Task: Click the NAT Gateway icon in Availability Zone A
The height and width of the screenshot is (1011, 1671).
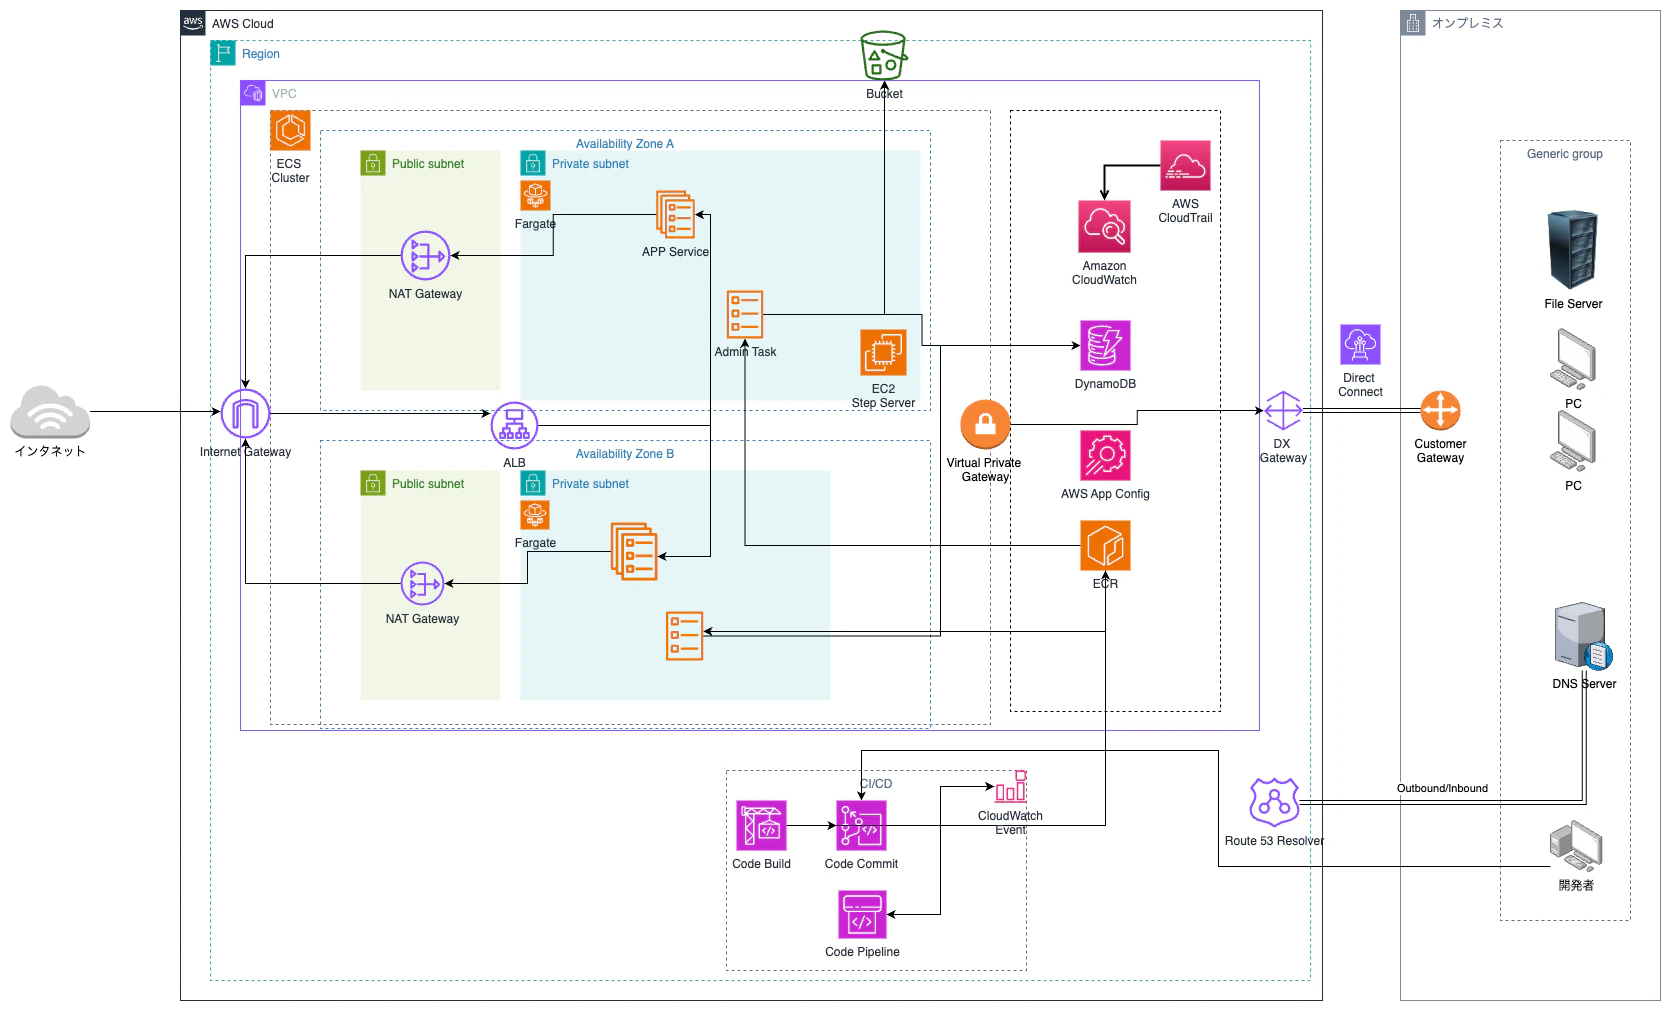Action: pyautogui.click(x=425, y=255)
